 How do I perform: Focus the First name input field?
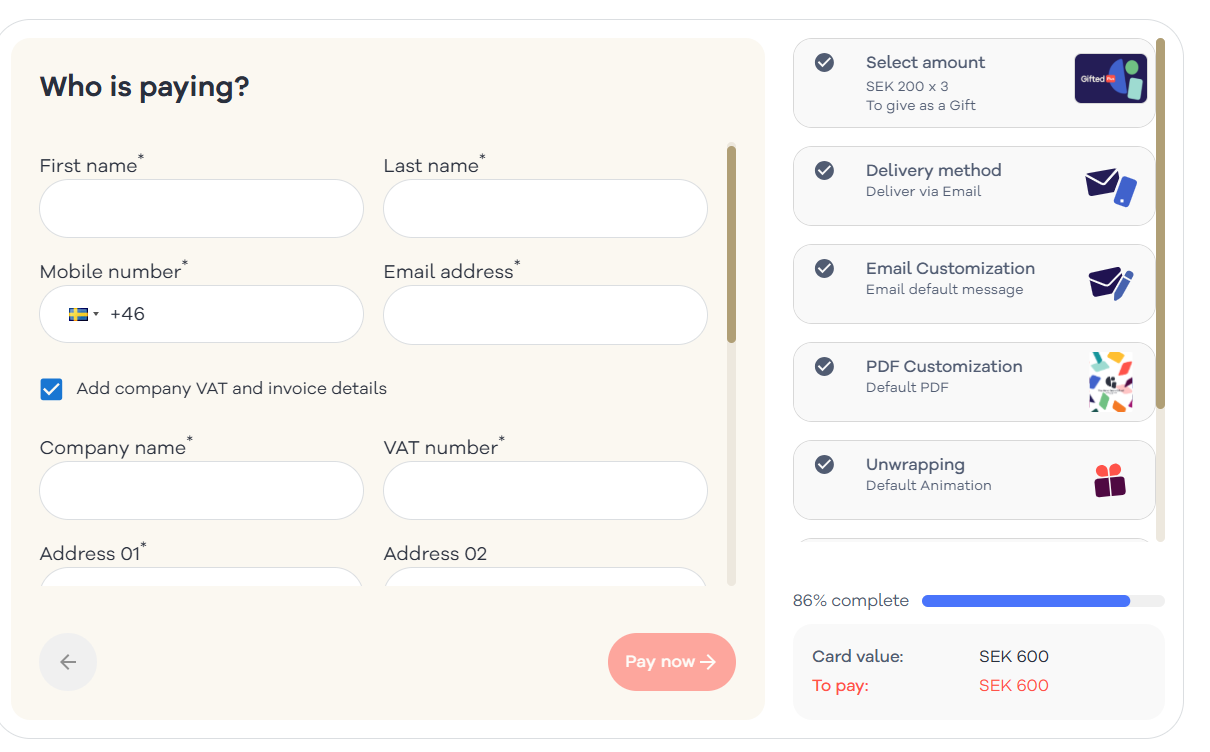[202, 208]
